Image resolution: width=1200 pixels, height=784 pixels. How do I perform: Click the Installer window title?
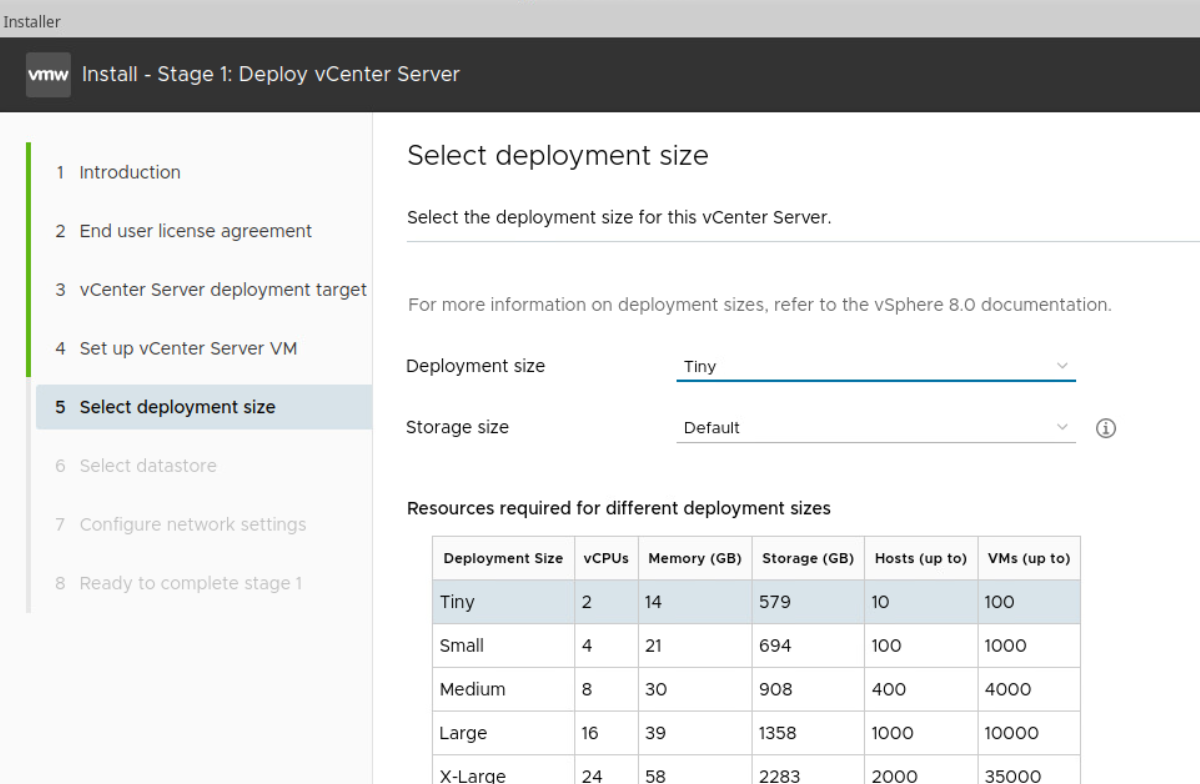coord(32,20)
